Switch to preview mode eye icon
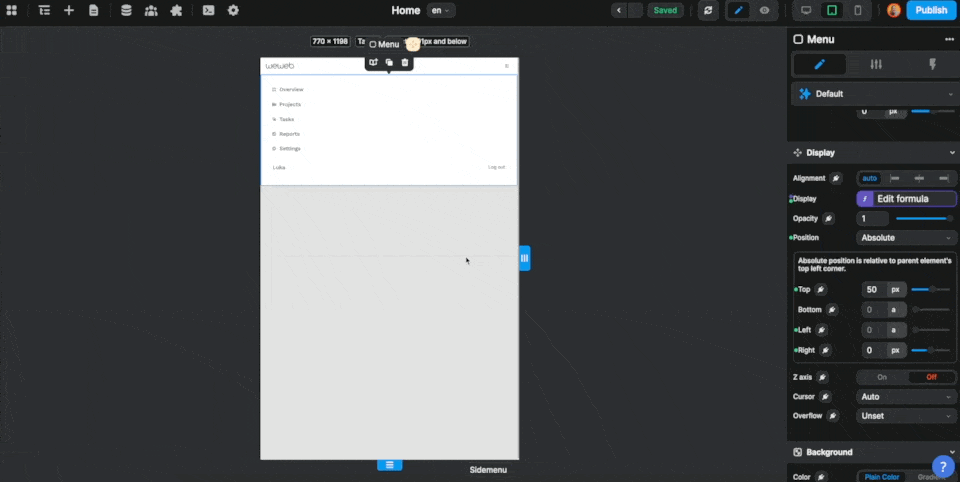This screenshot has width=960, height=482. (x=765, y=10)
